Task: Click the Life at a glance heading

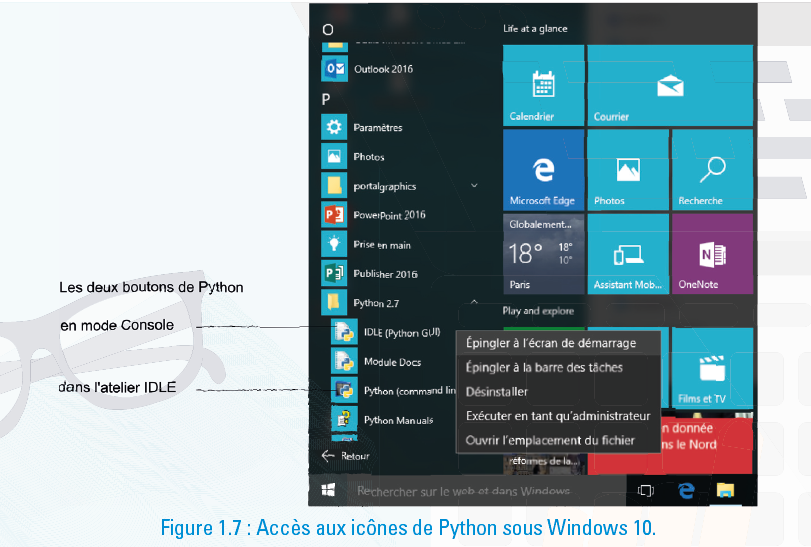Action: (535, 29)
